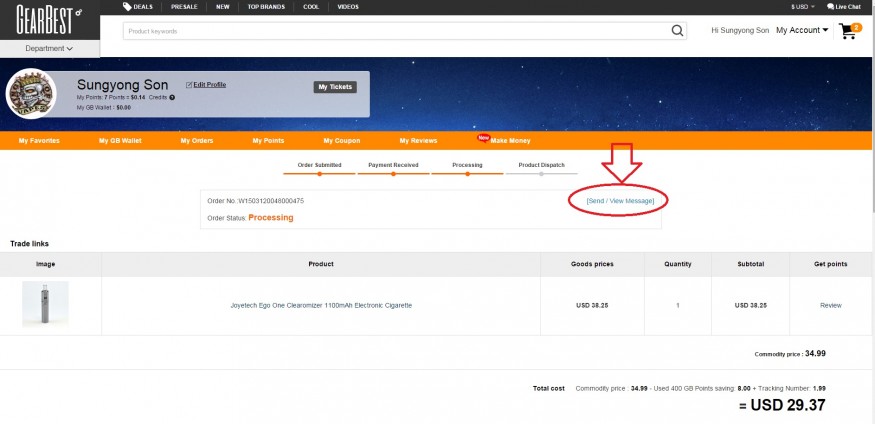Open the shopping cart icon

point(848,31)
